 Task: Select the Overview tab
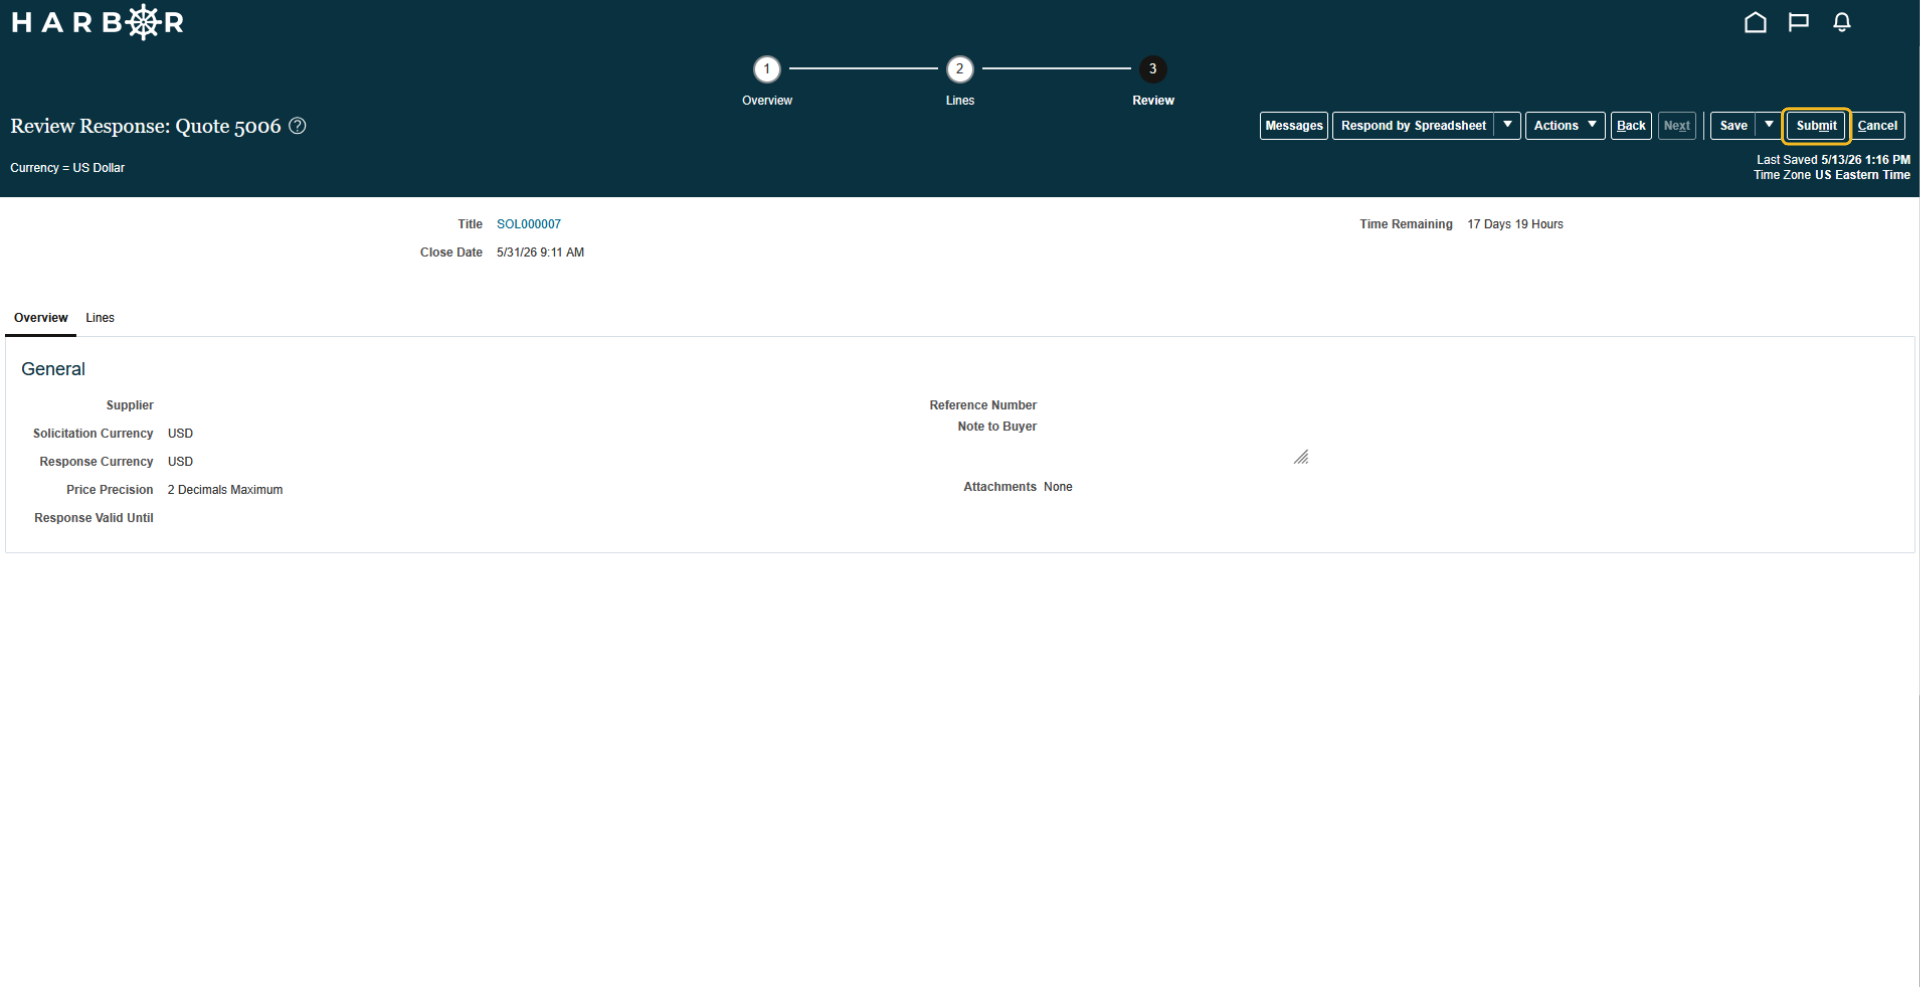click(41, 318)
